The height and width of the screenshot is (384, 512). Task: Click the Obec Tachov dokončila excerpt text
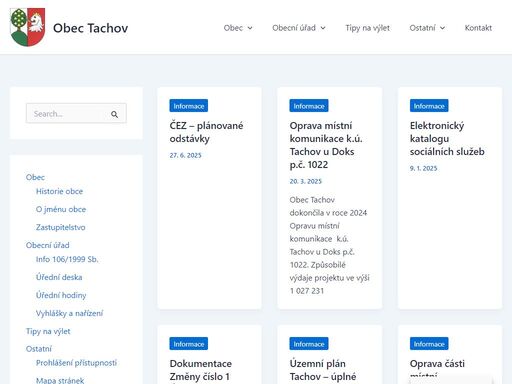[x=329, y=245]
